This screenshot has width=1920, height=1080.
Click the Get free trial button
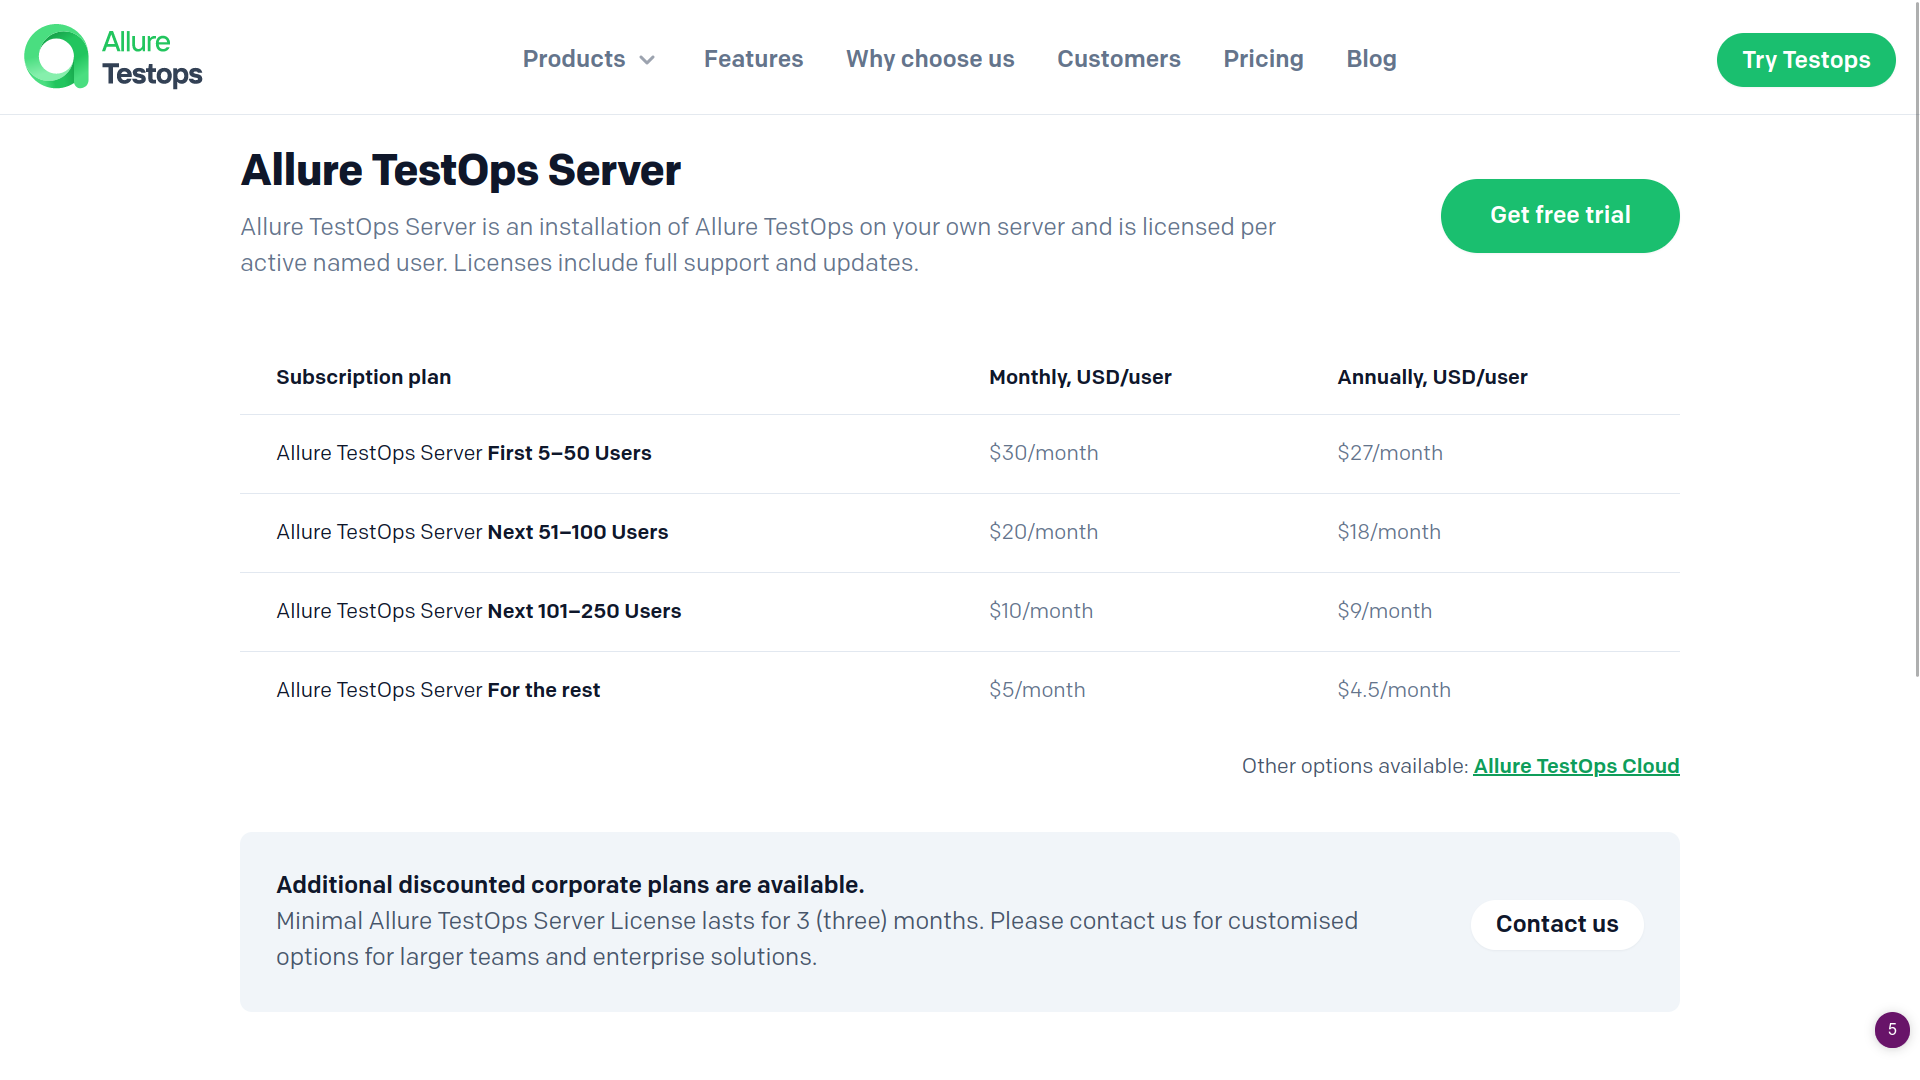(x=1559, y=215)
